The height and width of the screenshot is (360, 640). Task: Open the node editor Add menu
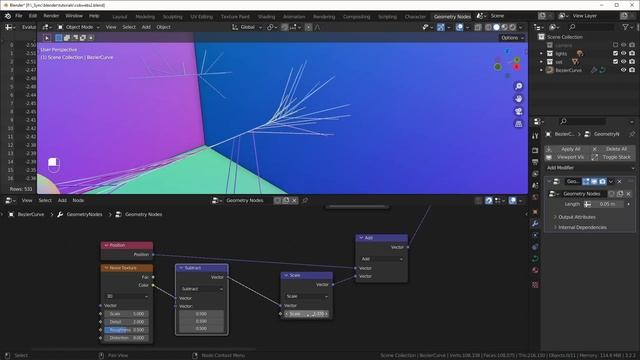(x=62, y=200)
